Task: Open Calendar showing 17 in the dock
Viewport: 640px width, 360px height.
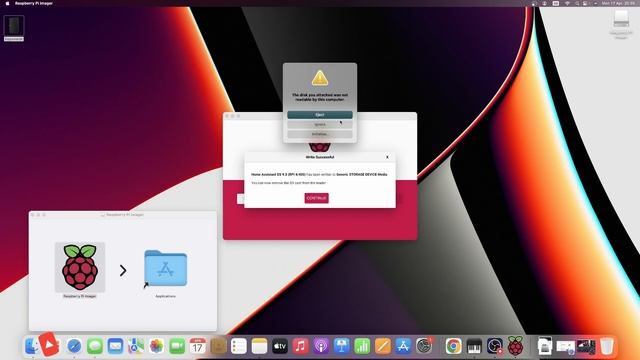Action: pos(198,346)
